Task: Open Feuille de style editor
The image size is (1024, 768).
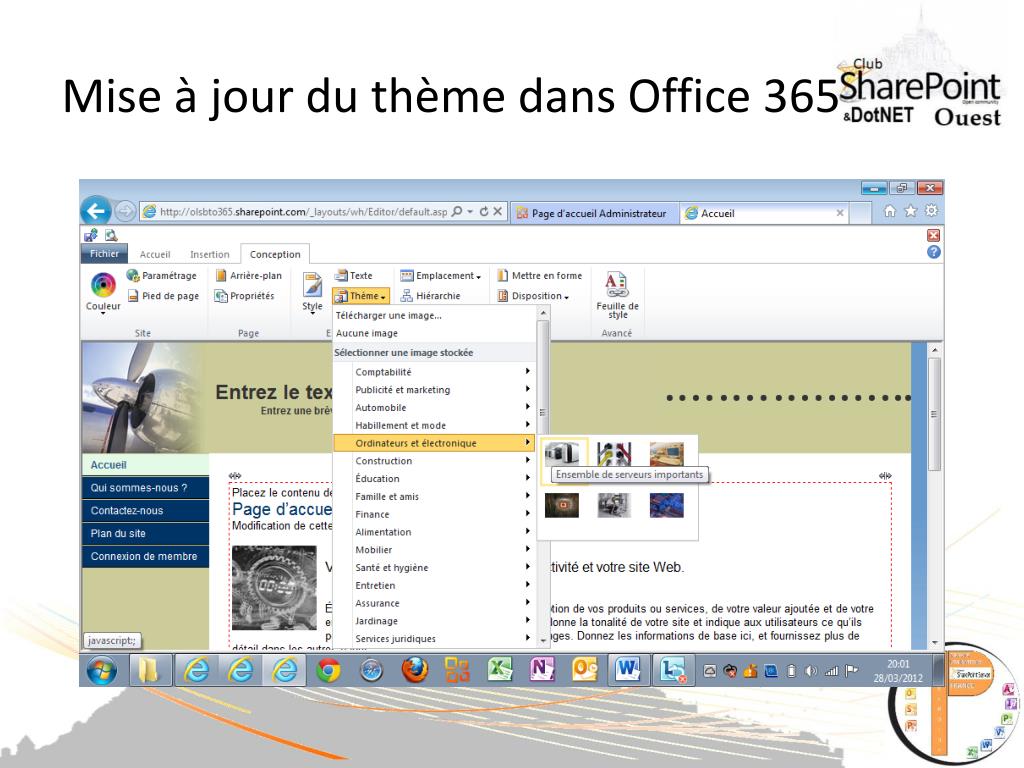Action: pos(617,295)
